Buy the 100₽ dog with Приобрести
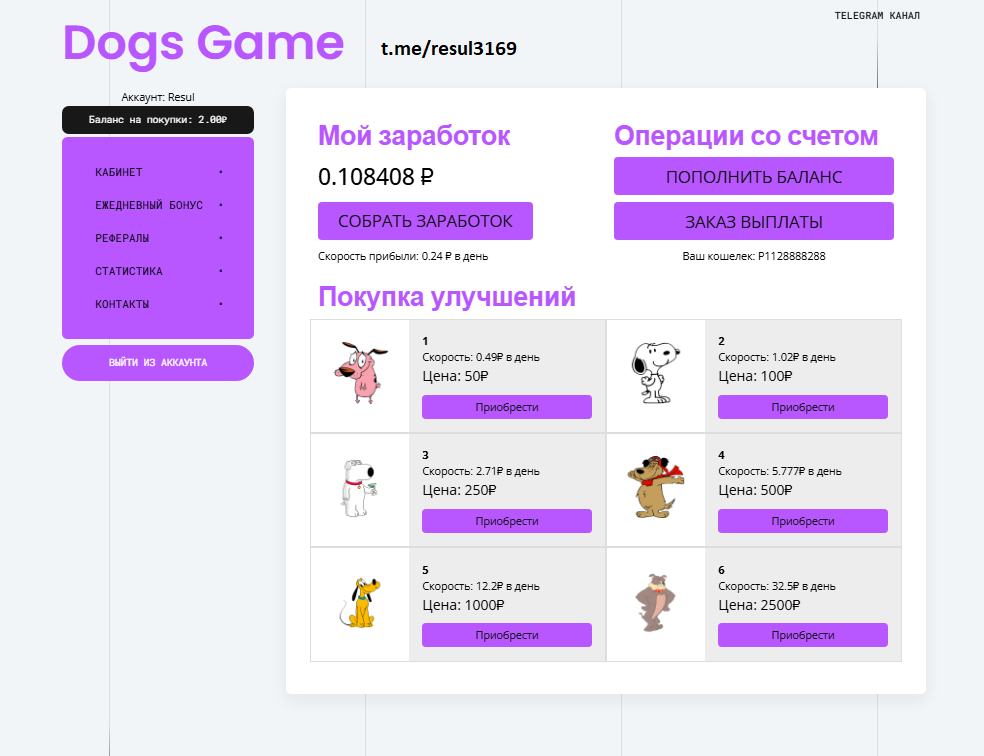 [x=803, y=407]
